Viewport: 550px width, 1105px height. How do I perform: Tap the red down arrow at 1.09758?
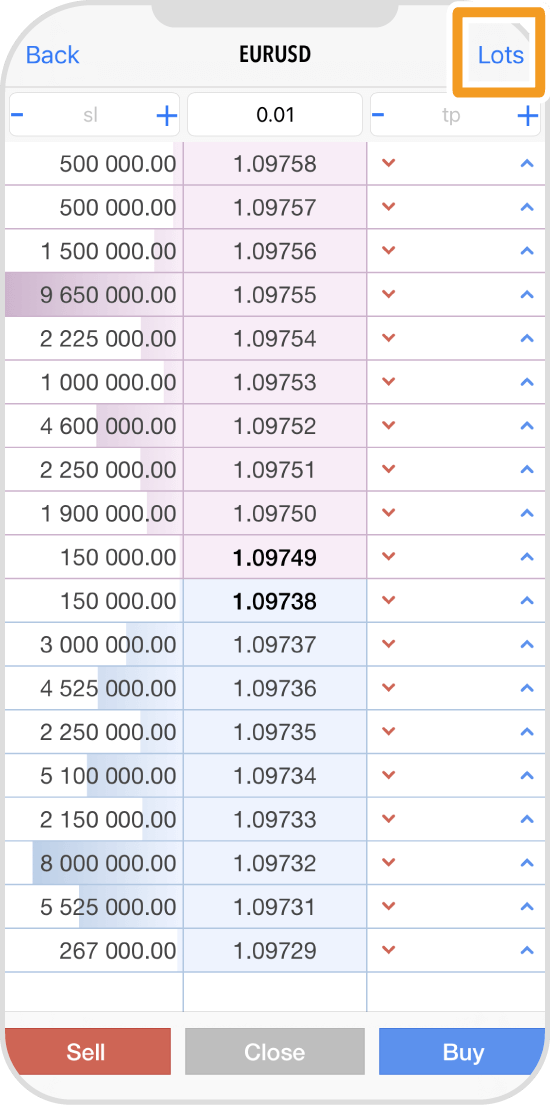click(x=388, y=163)
